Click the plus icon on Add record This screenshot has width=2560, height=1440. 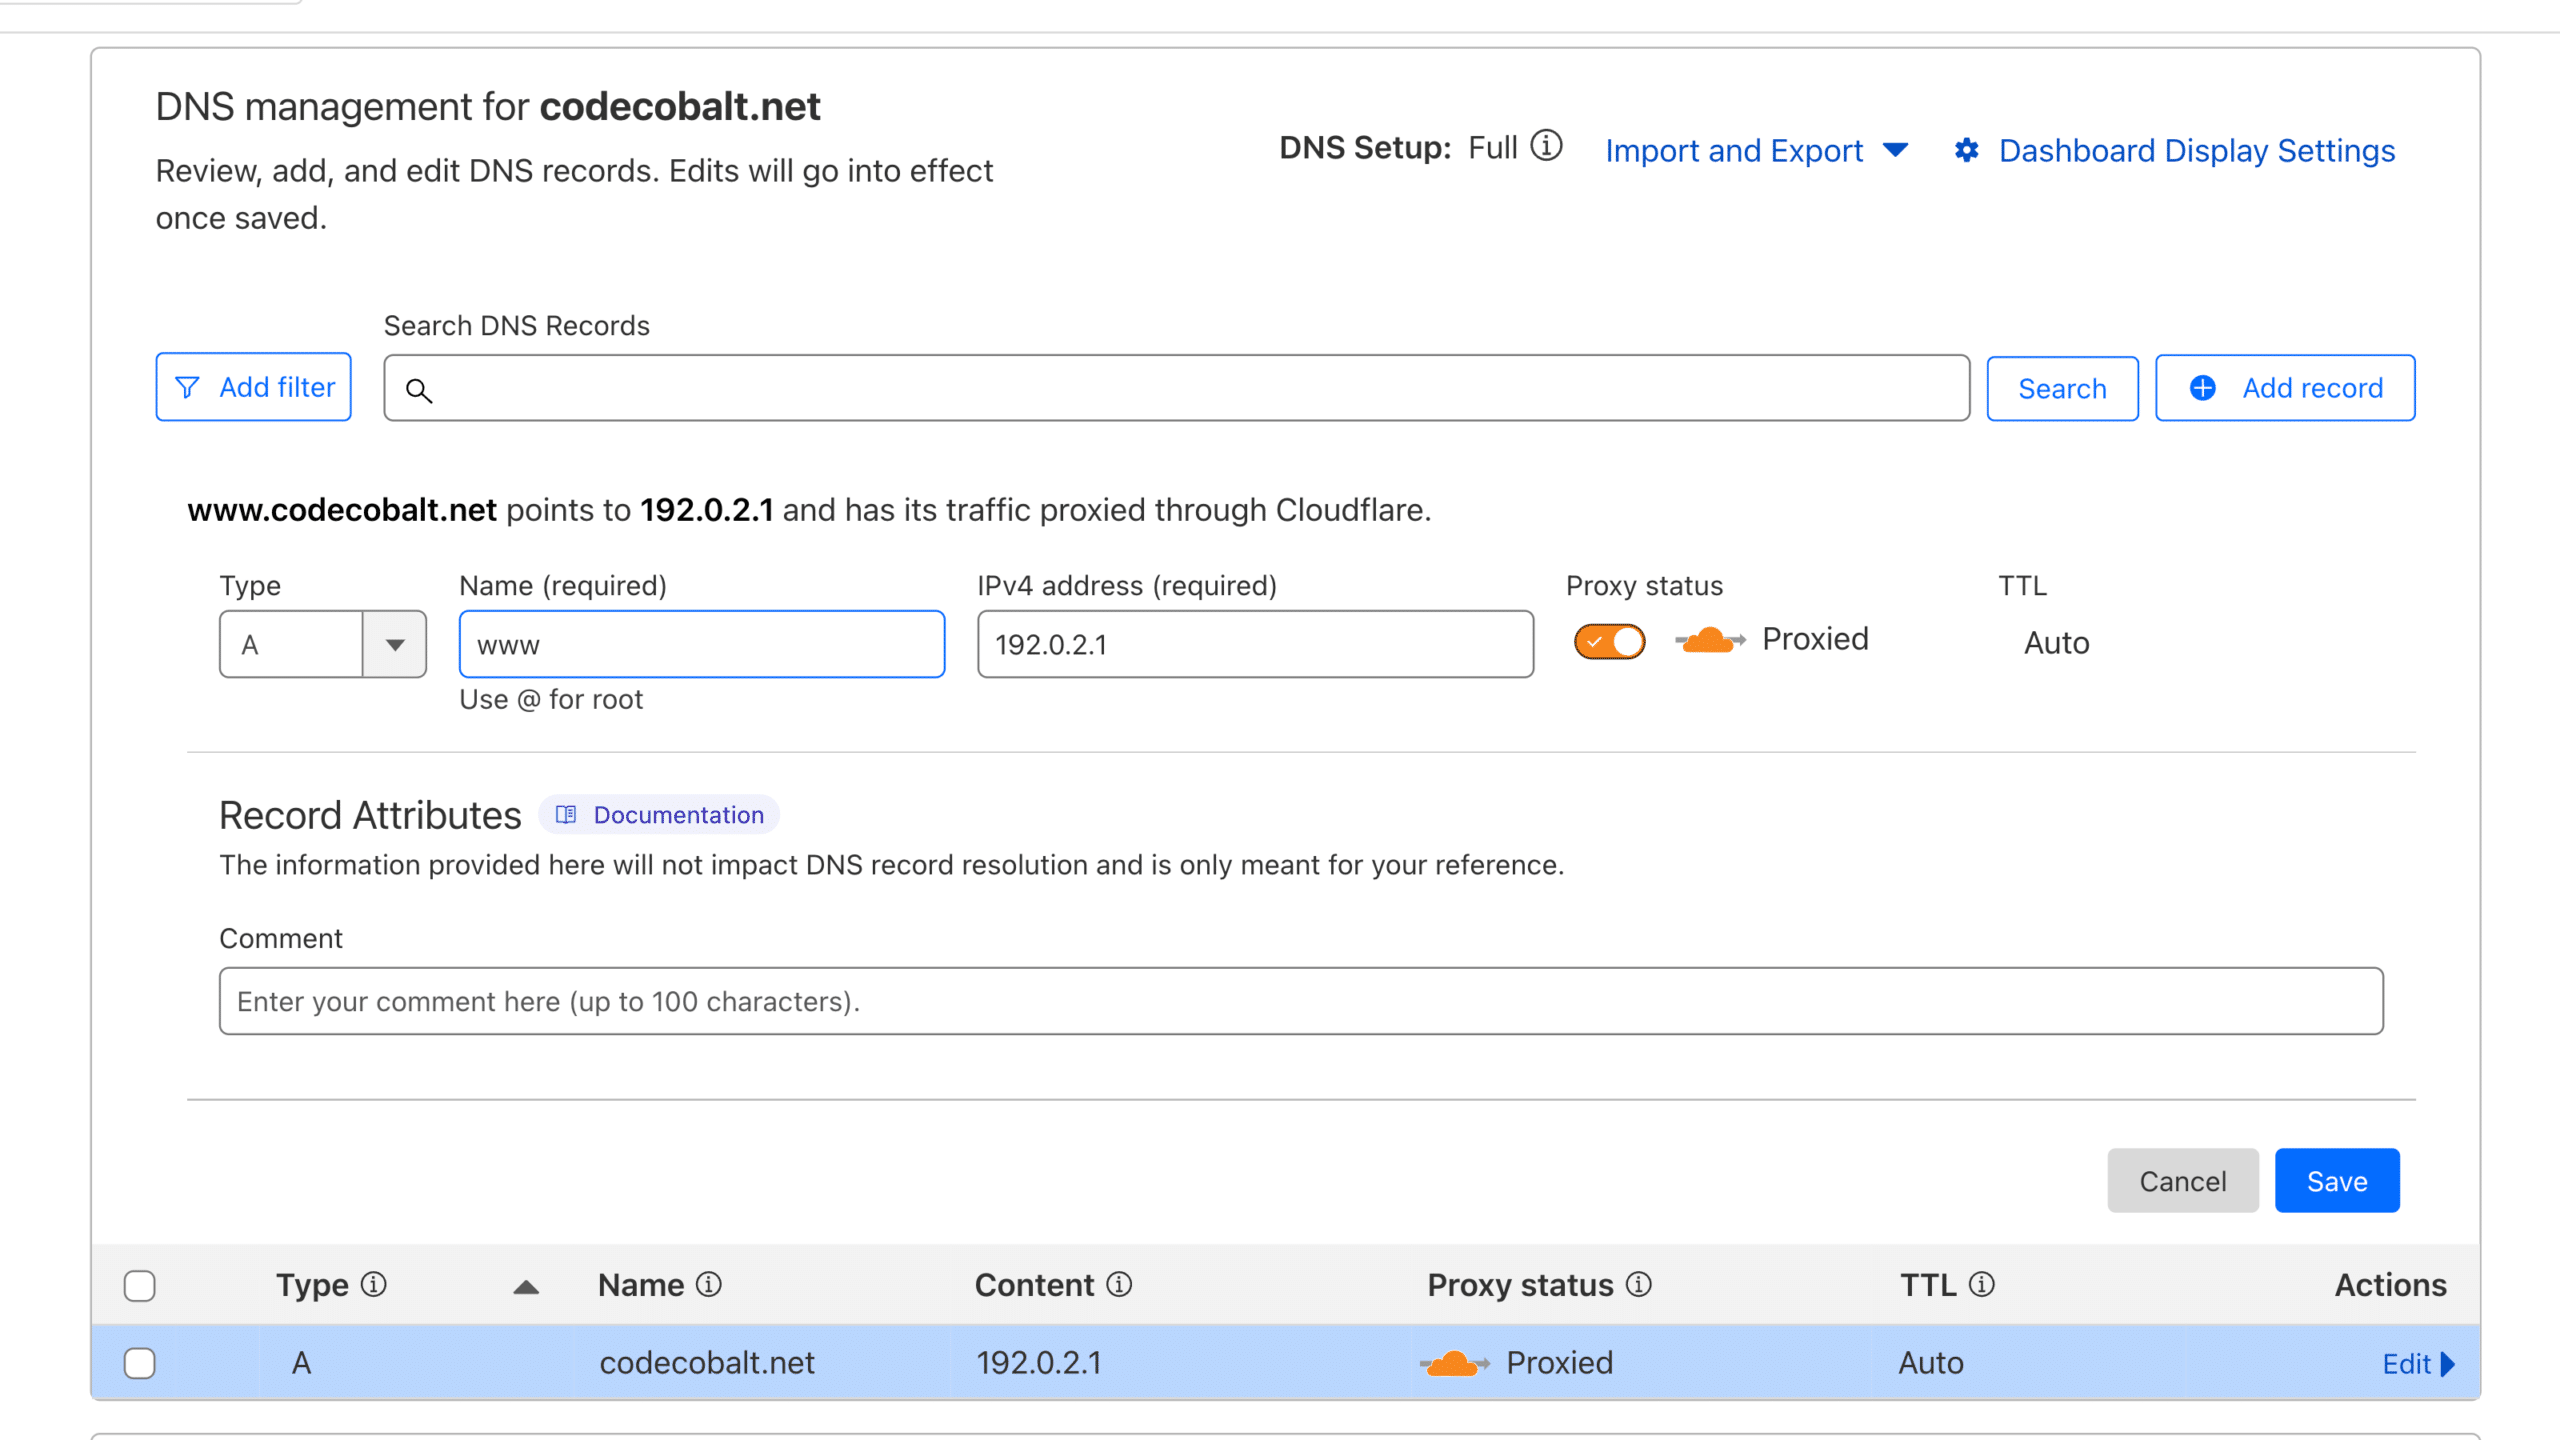pos(2201,388)
